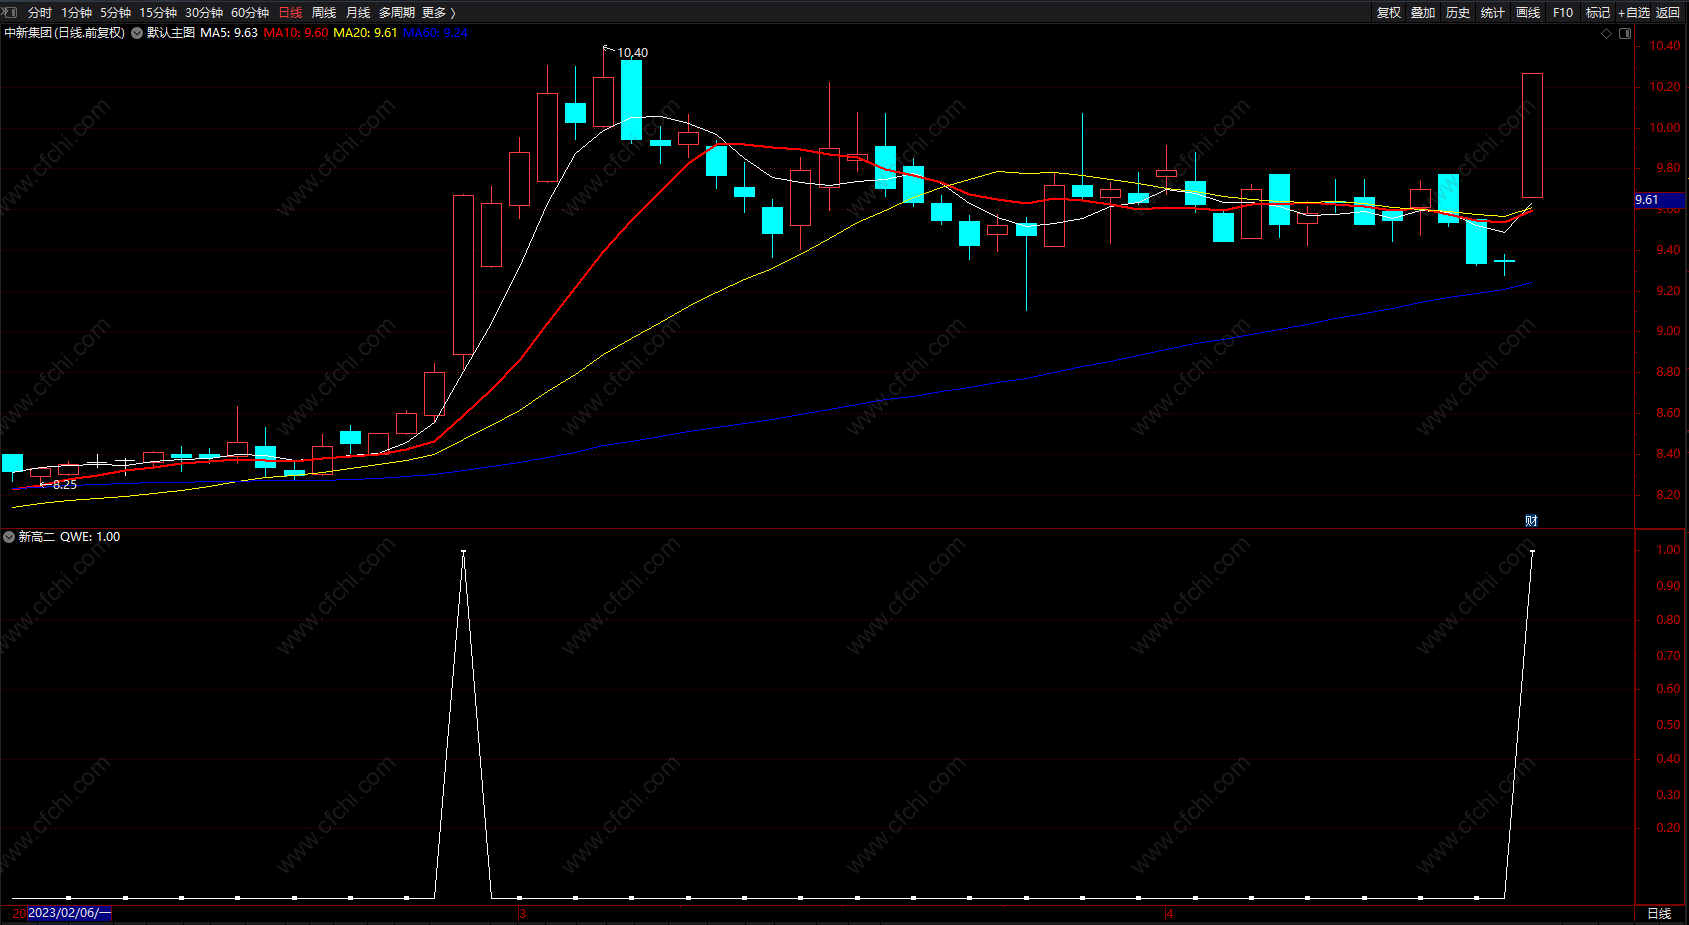Click the QWE: 1.00 indicator value
1689x925 pixels.
[x=90, y=537]
